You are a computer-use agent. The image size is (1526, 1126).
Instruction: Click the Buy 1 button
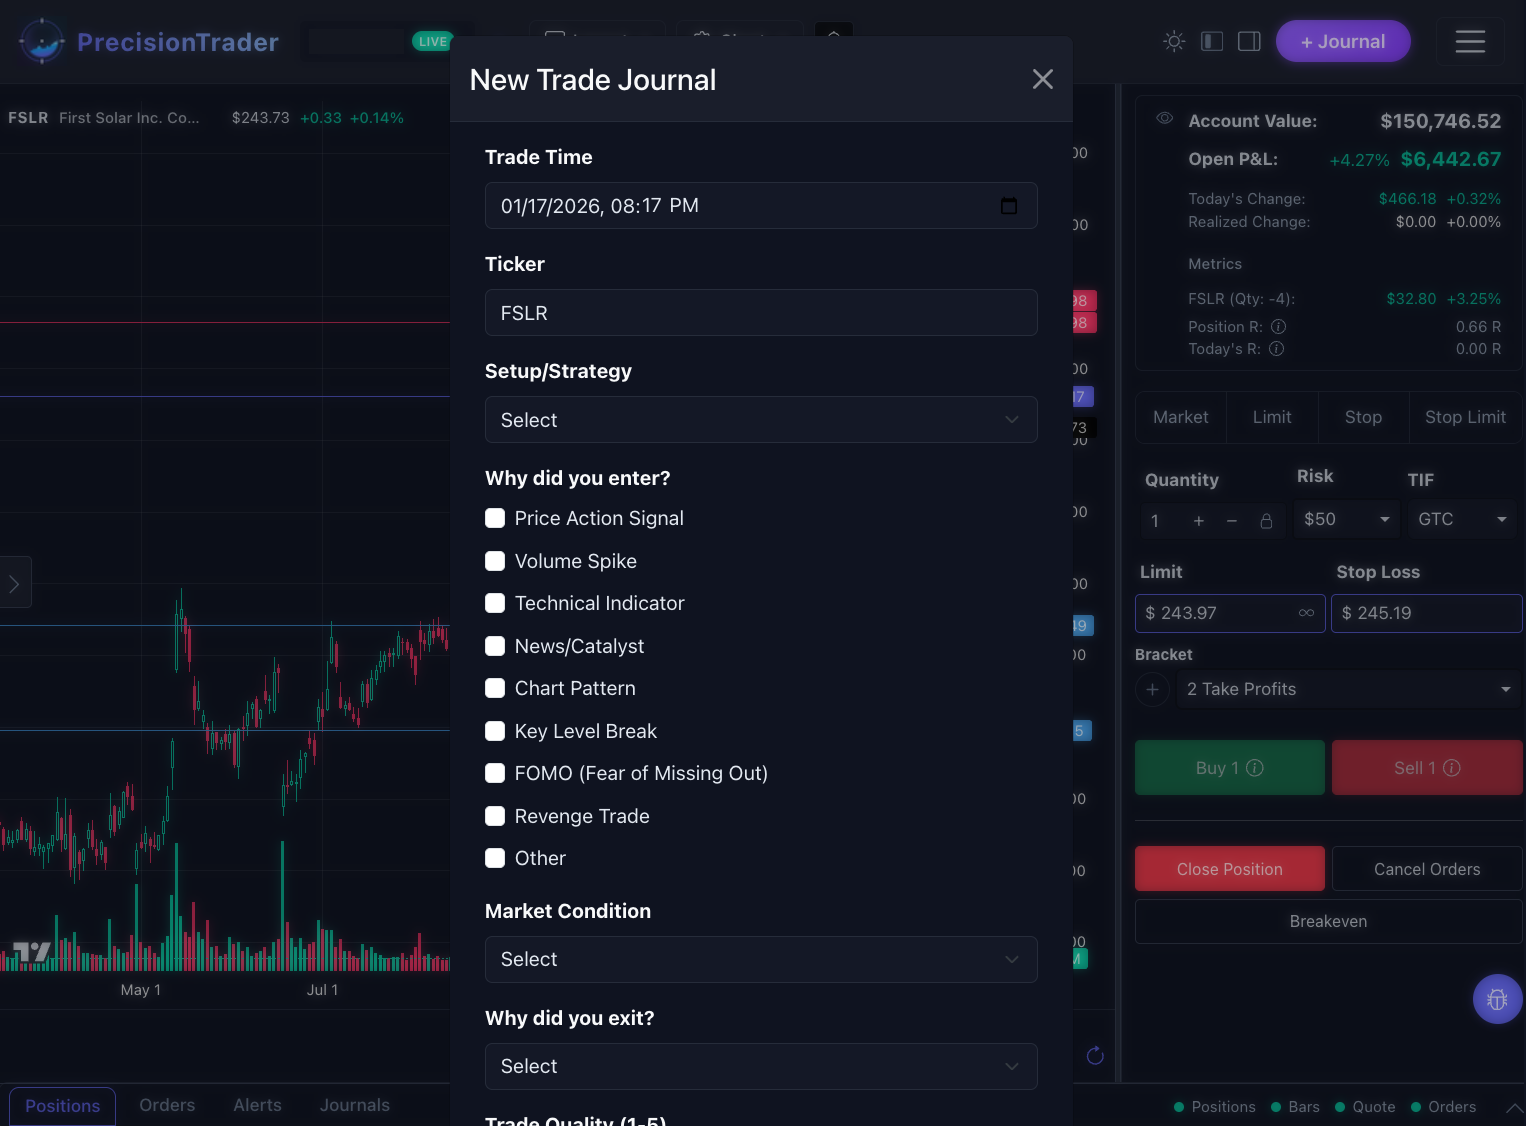(x=1230, y=768)
